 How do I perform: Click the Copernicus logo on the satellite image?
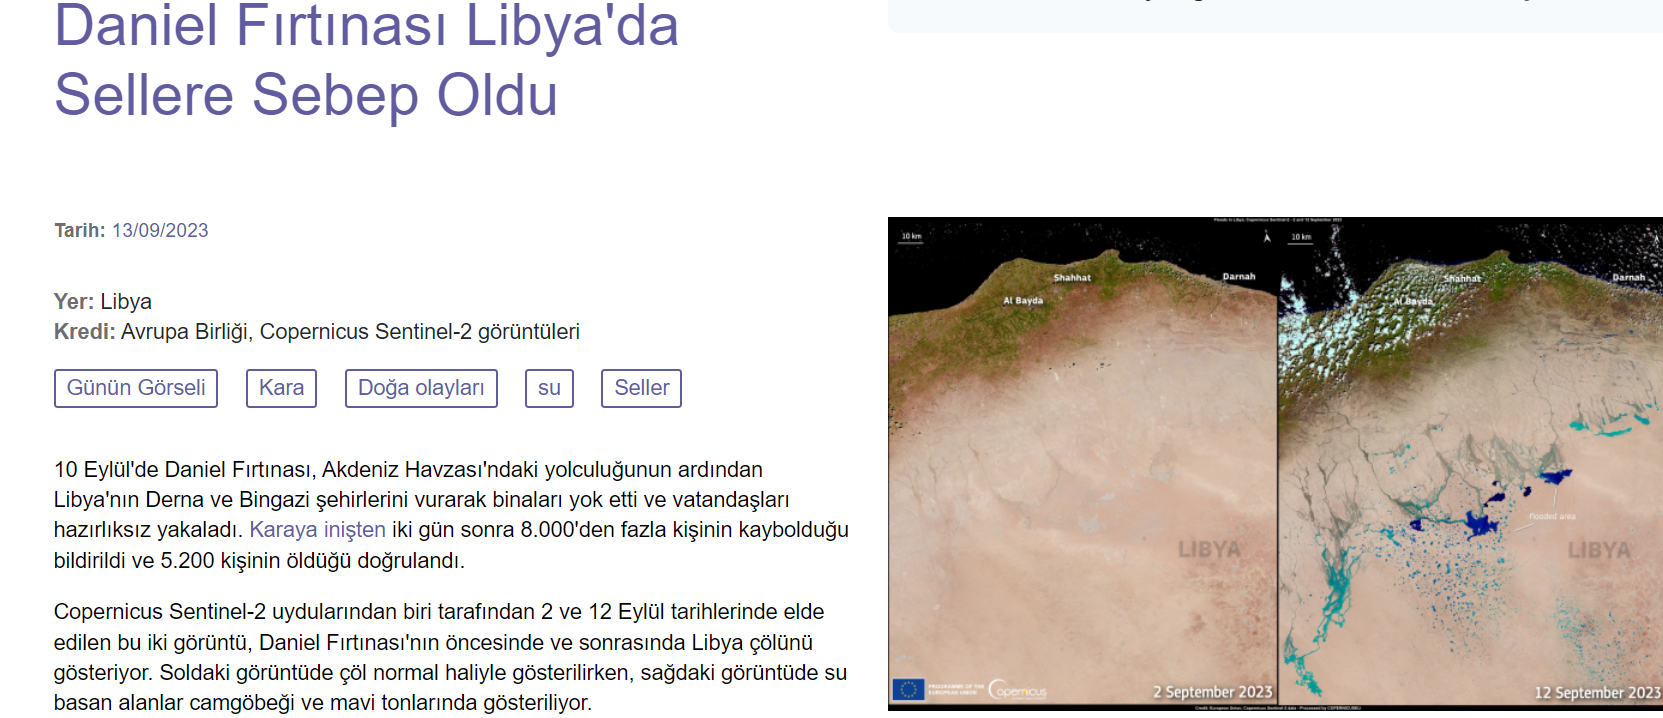click(1017, 690)
